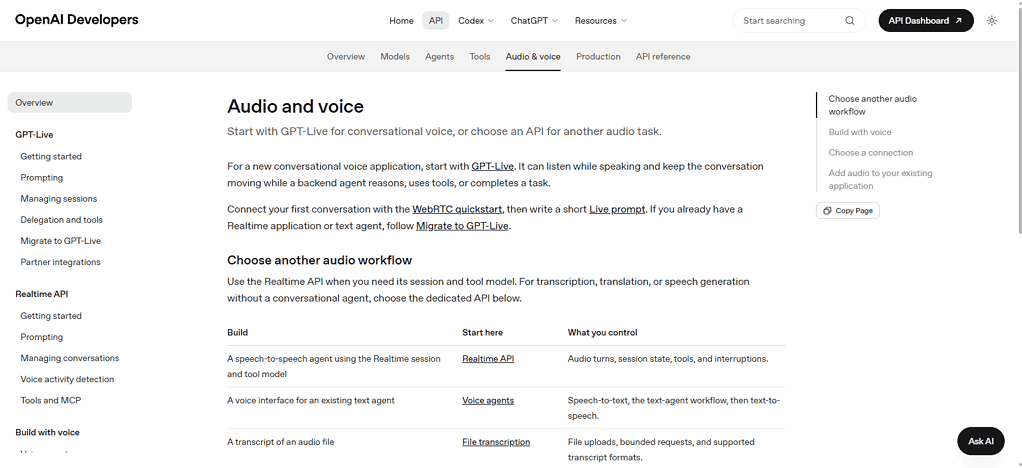Select the Audio & voice tab
The image size is (1022, 468).
coord(533,57)
